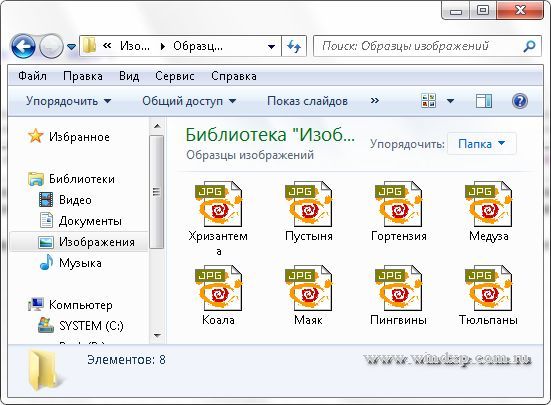Click the refresh button beside address bar
The image size is (551, 405).
pyautogui.click(x=294, y=46)
